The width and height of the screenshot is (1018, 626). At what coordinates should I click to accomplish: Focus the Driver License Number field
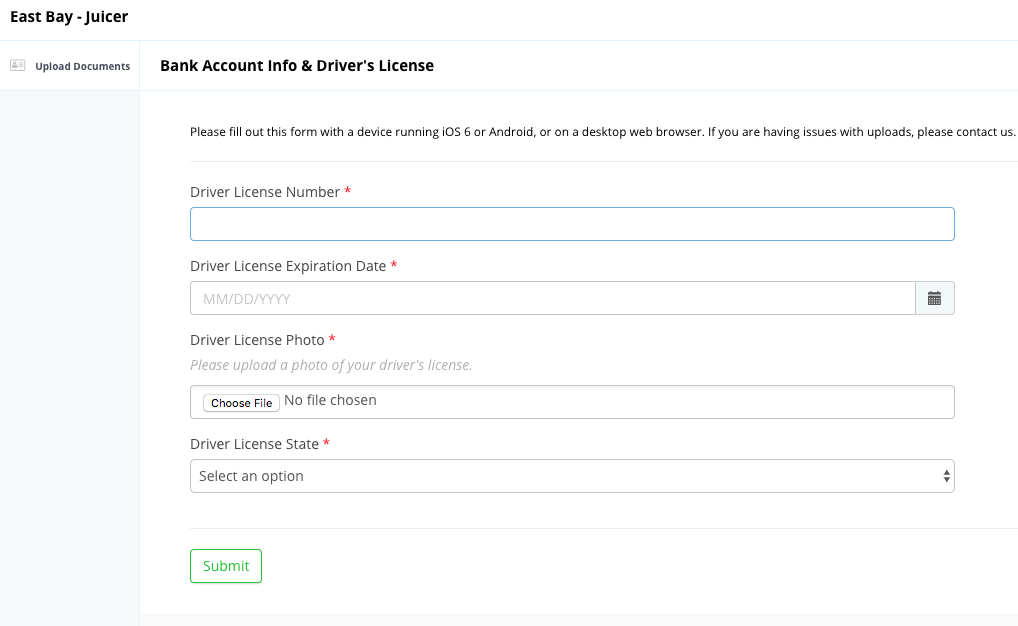pyautogui.click(x=572, y=224)
